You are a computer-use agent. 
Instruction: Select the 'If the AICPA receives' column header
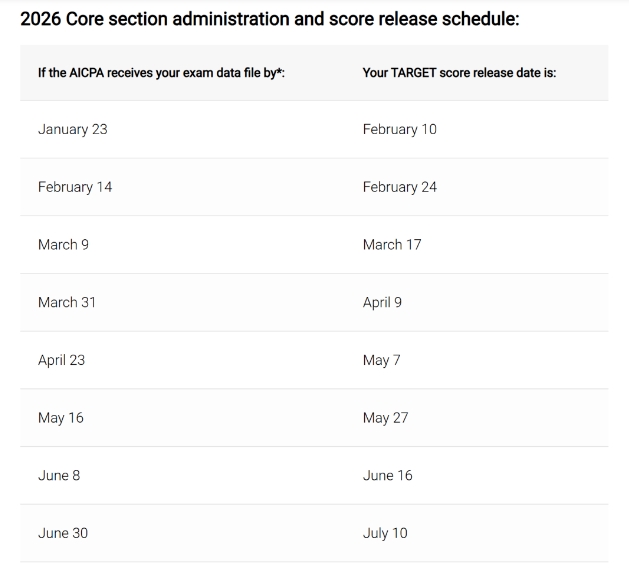point(160,73)
